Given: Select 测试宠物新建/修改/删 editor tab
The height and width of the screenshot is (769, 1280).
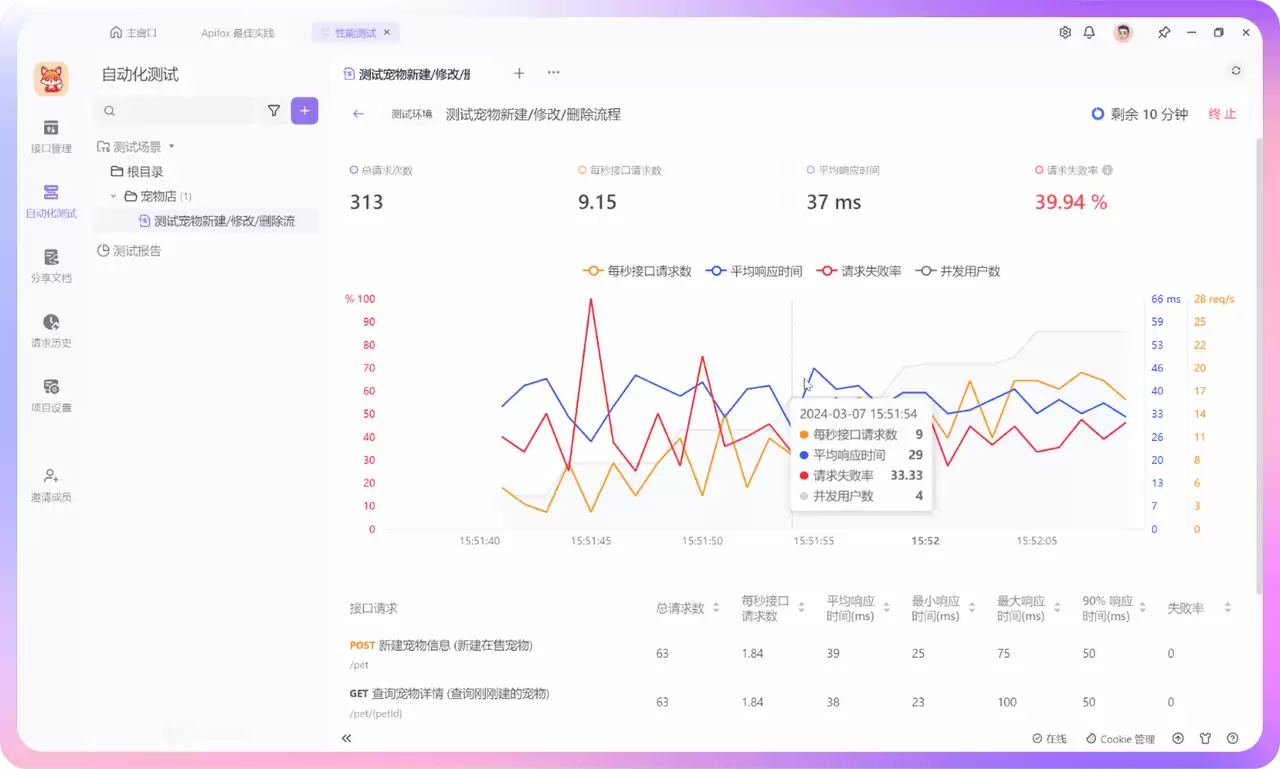Looking at the screenshot, I should [x=407, y=73].
